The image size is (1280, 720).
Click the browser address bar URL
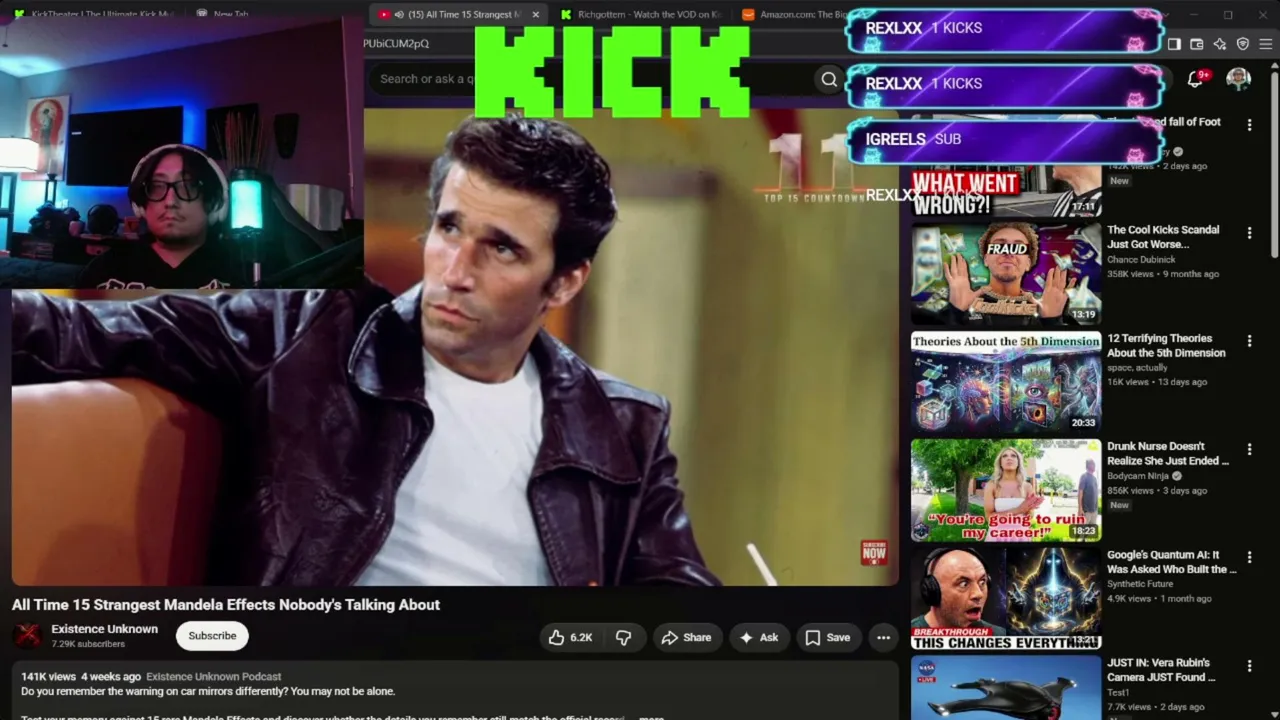[396, 44]
